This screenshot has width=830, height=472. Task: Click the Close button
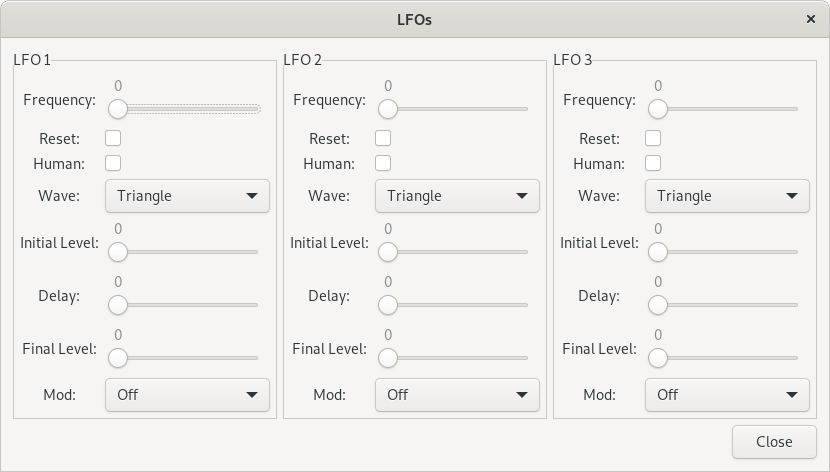coord(774,442)
